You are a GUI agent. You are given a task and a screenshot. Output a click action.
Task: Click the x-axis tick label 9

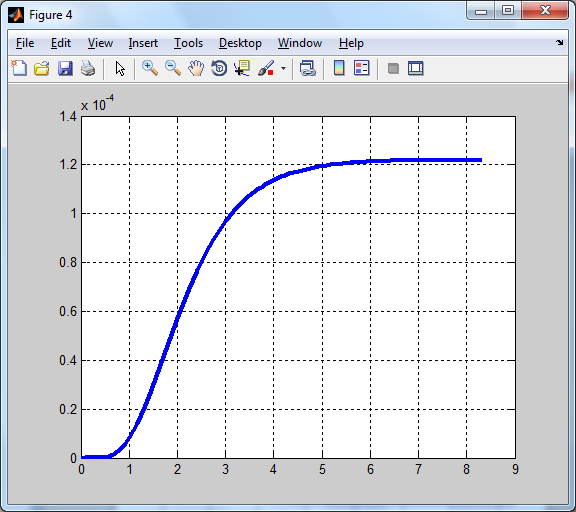pyautogui.click(x=515, y=469)
